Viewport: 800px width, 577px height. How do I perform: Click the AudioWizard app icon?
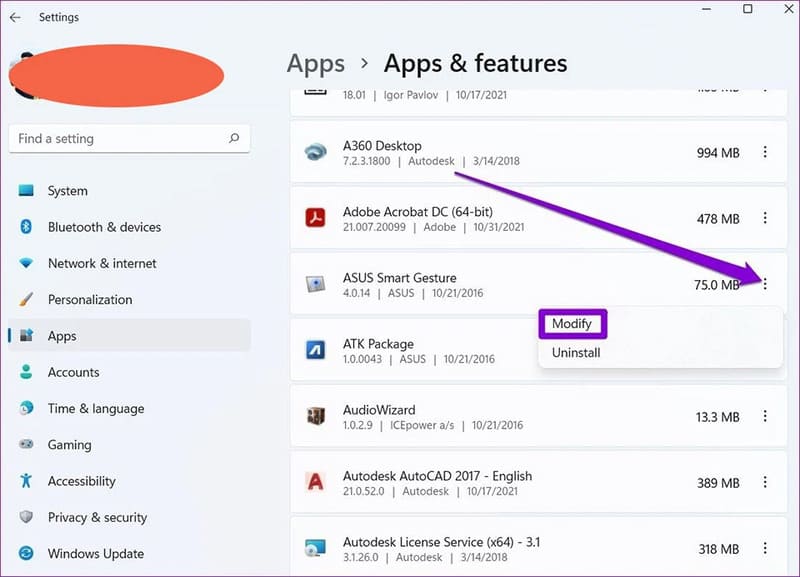coord(315,416)
